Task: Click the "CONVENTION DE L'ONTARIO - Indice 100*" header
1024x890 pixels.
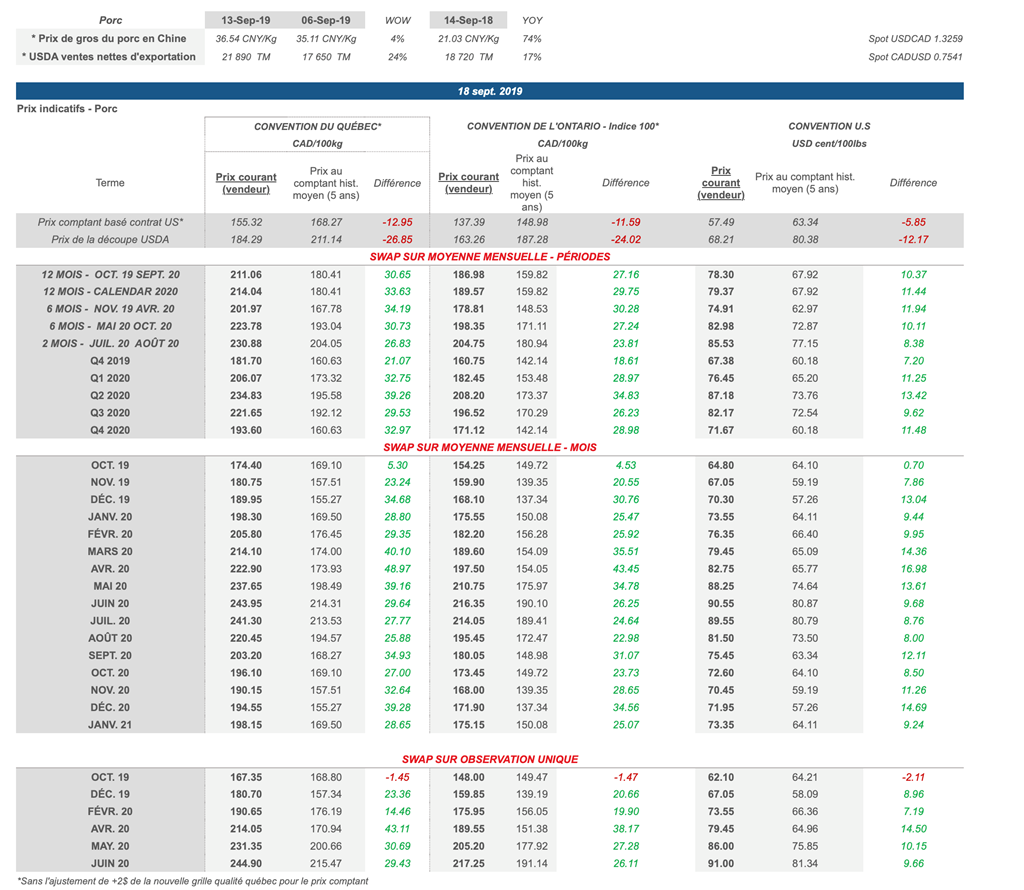Action: click(563, 127)
